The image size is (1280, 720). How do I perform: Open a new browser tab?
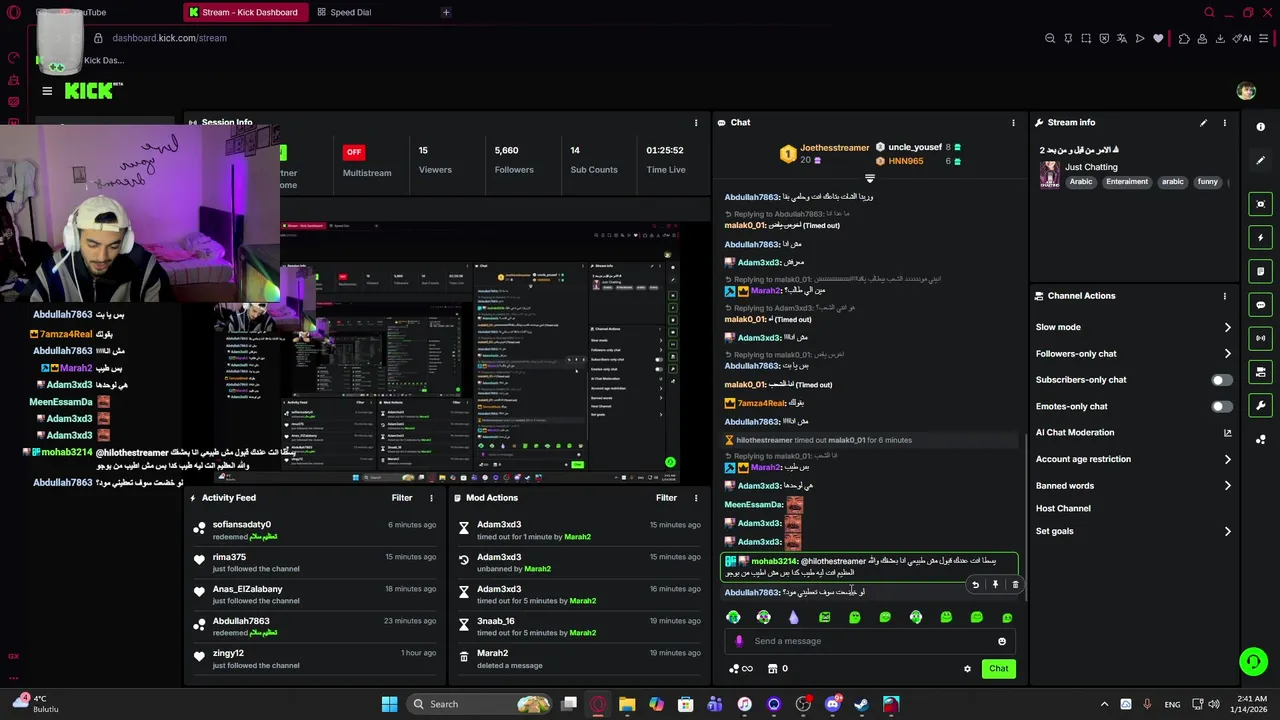[x=446, y=12]
